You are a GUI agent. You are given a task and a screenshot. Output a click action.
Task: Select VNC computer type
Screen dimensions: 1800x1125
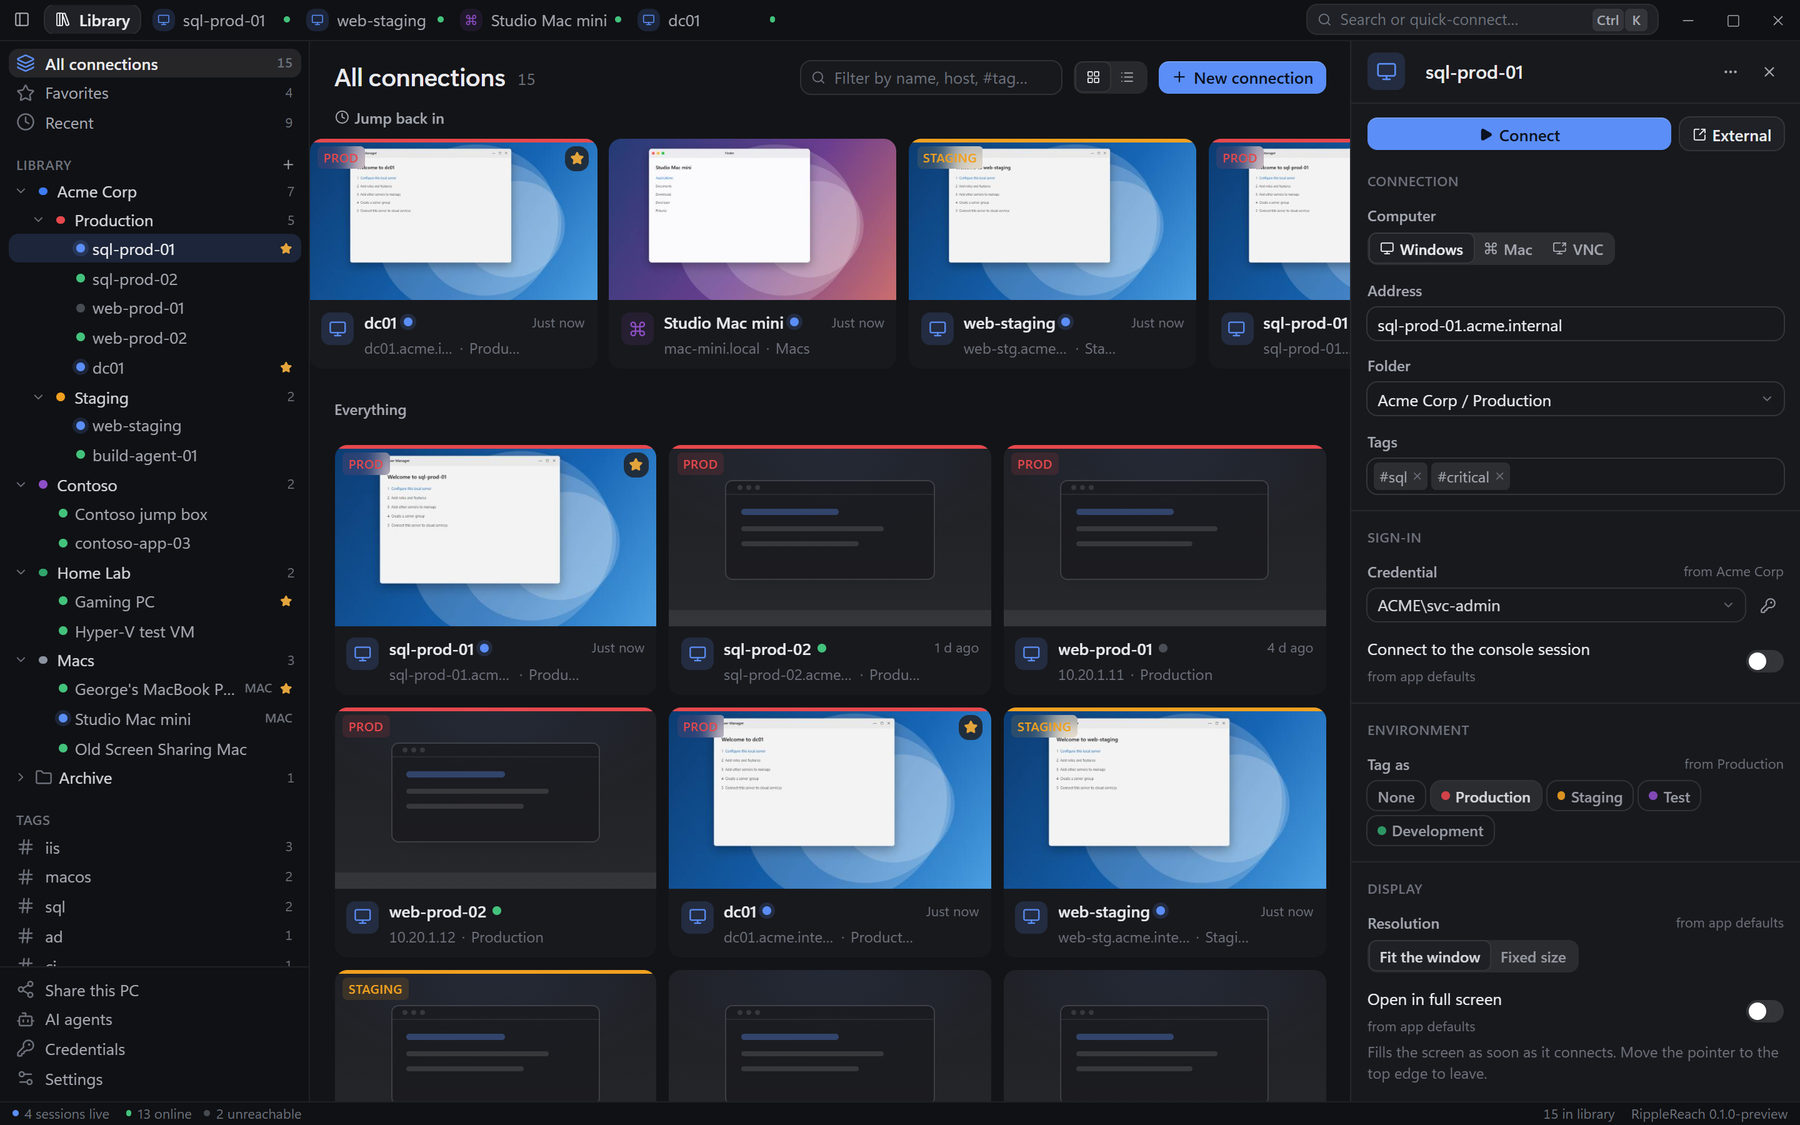[1578, 249]
